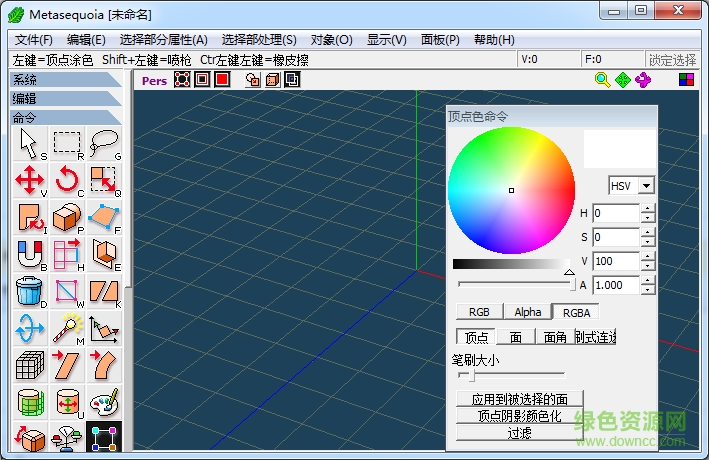Select the Magnet tool
The image size is (709, 460).
coord(30,254)
